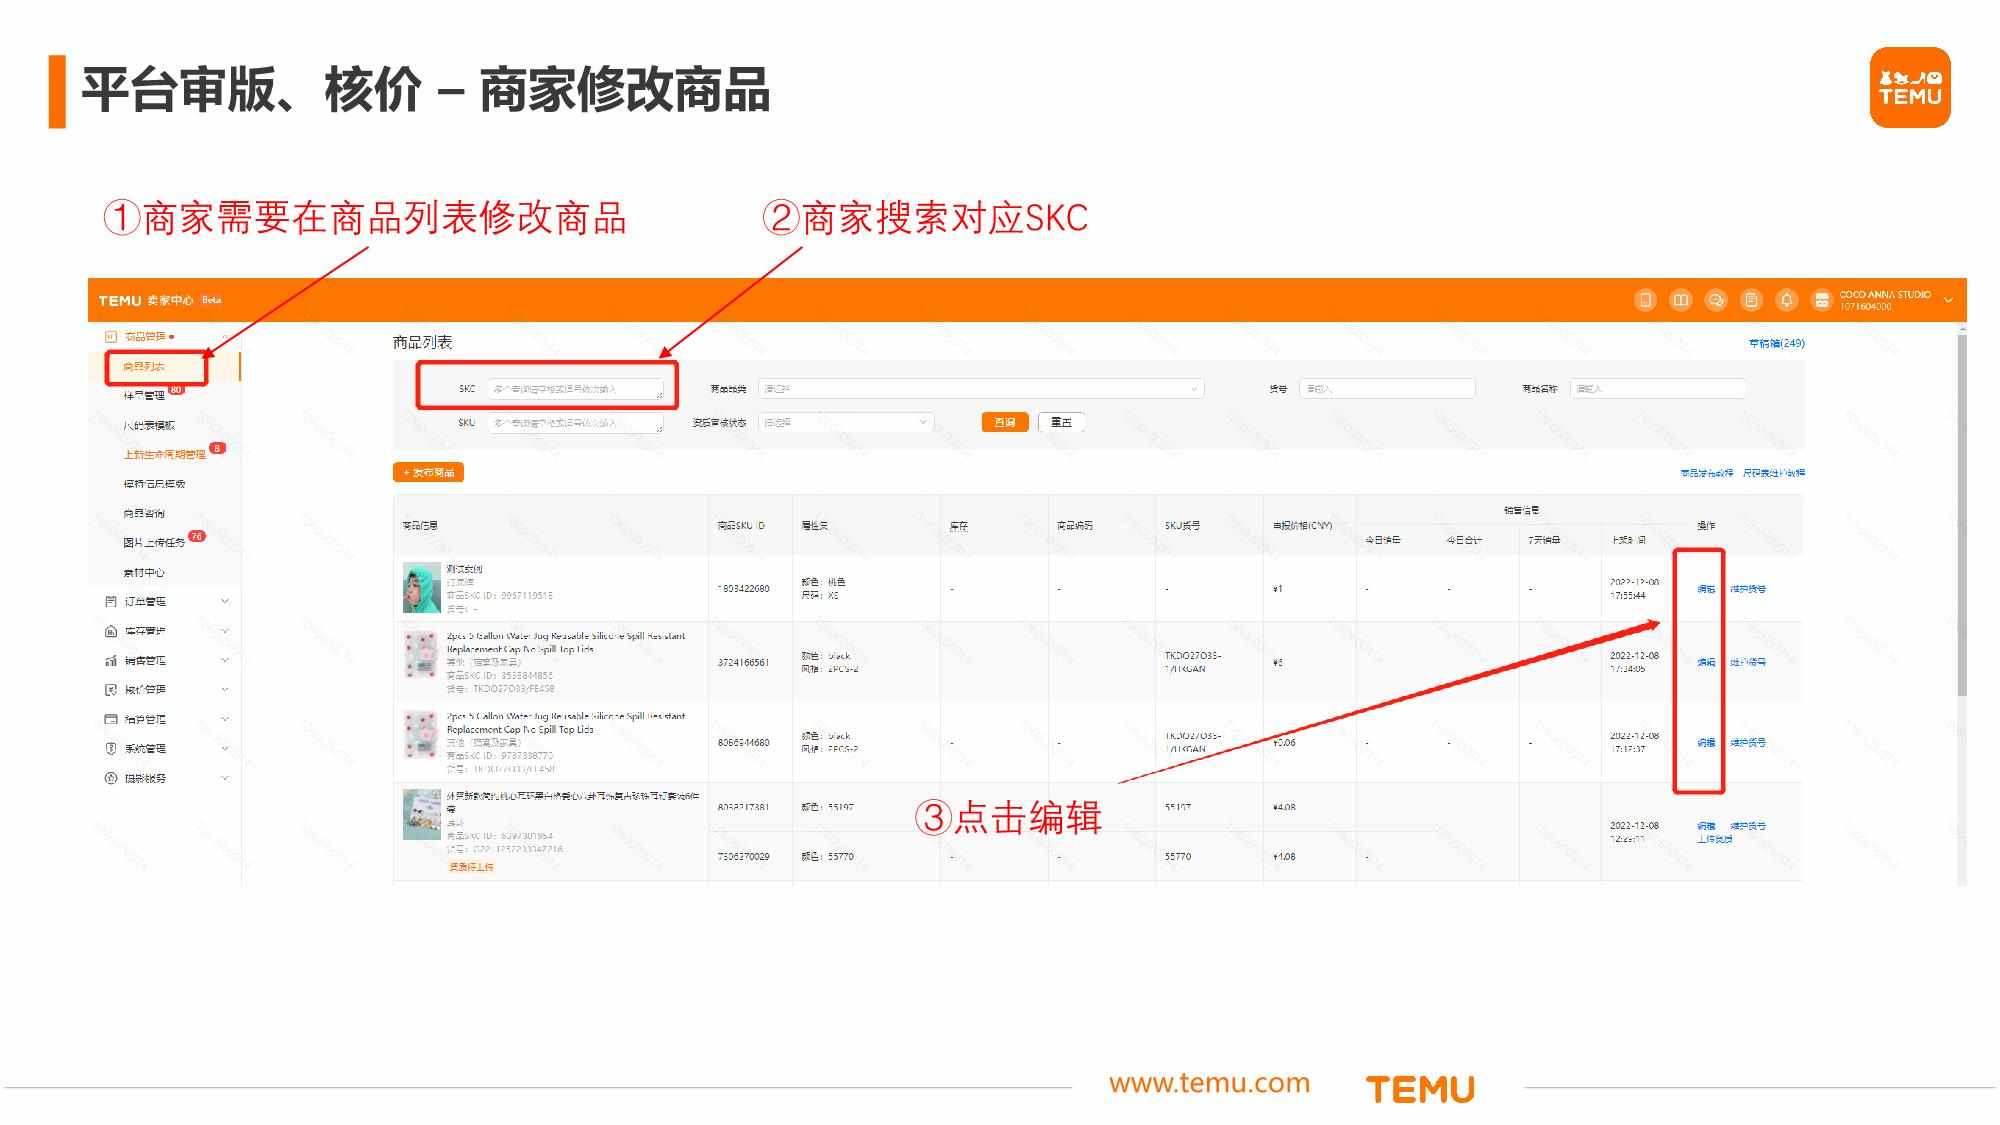Click the 重置 reset button
Viewport: 2000px width, 1125px height.
click(x=1061, y=422)
